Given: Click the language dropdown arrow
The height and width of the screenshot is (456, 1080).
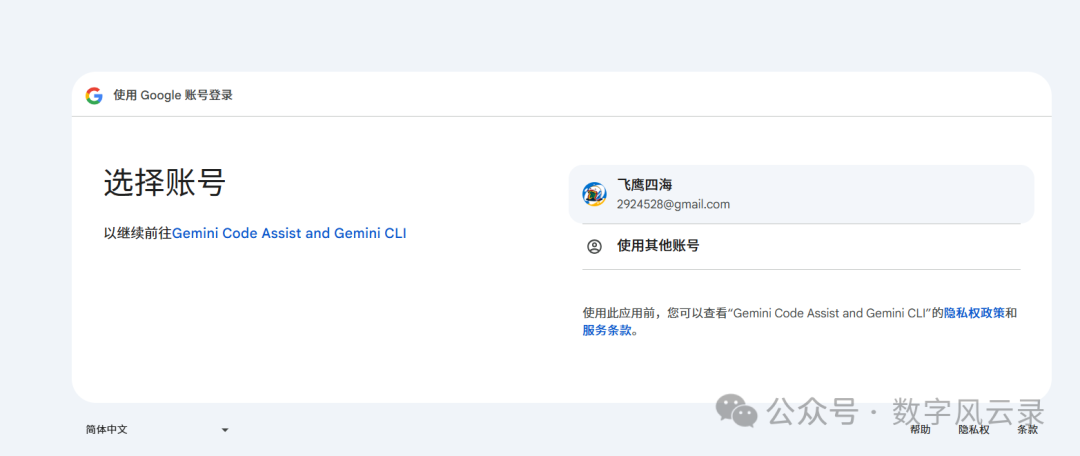Looking at the screenshot, I should [225, 431].
